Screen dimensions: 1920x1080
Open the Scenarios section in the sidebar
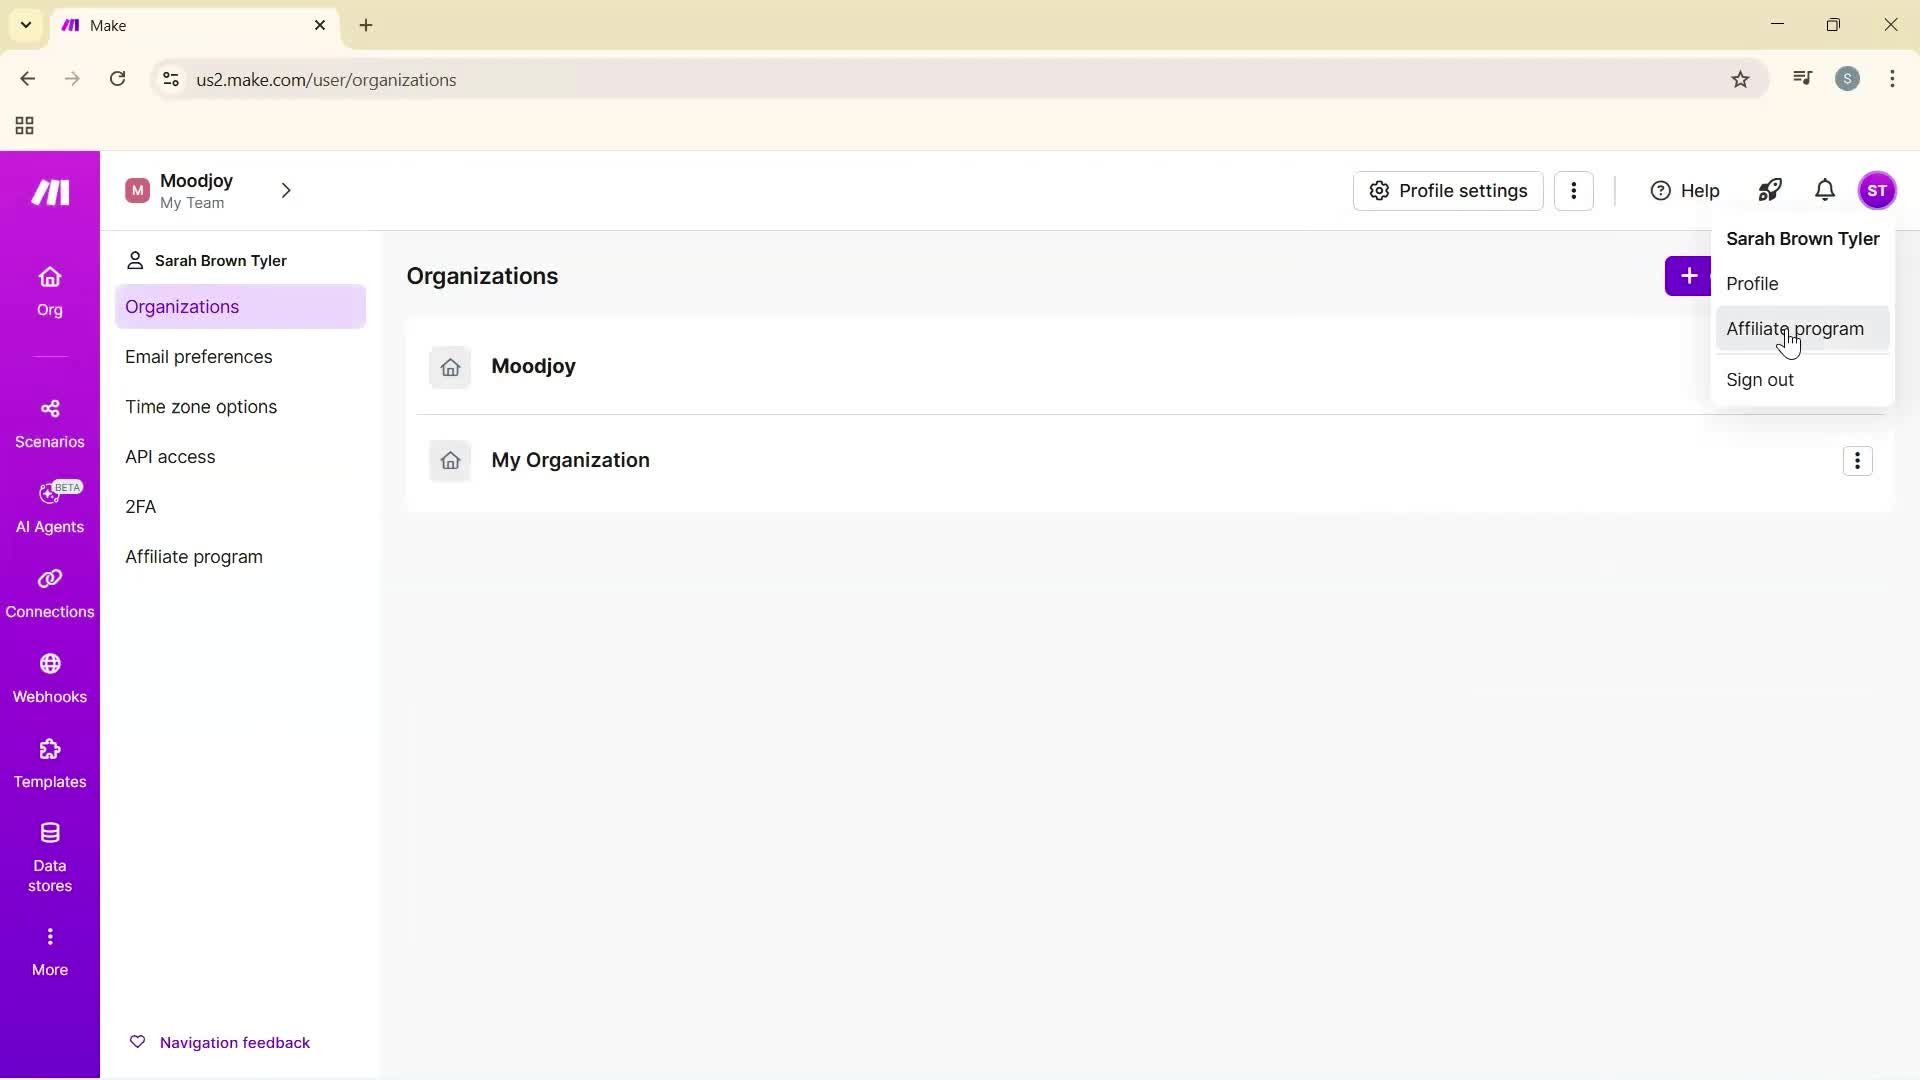[x=50, y=422]
